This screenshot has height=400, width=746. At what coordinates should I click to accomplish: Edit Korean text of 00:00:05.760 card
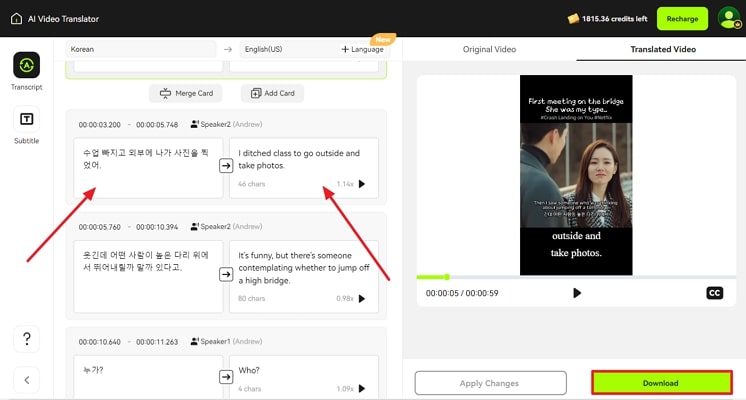click(x=148, y=276)
